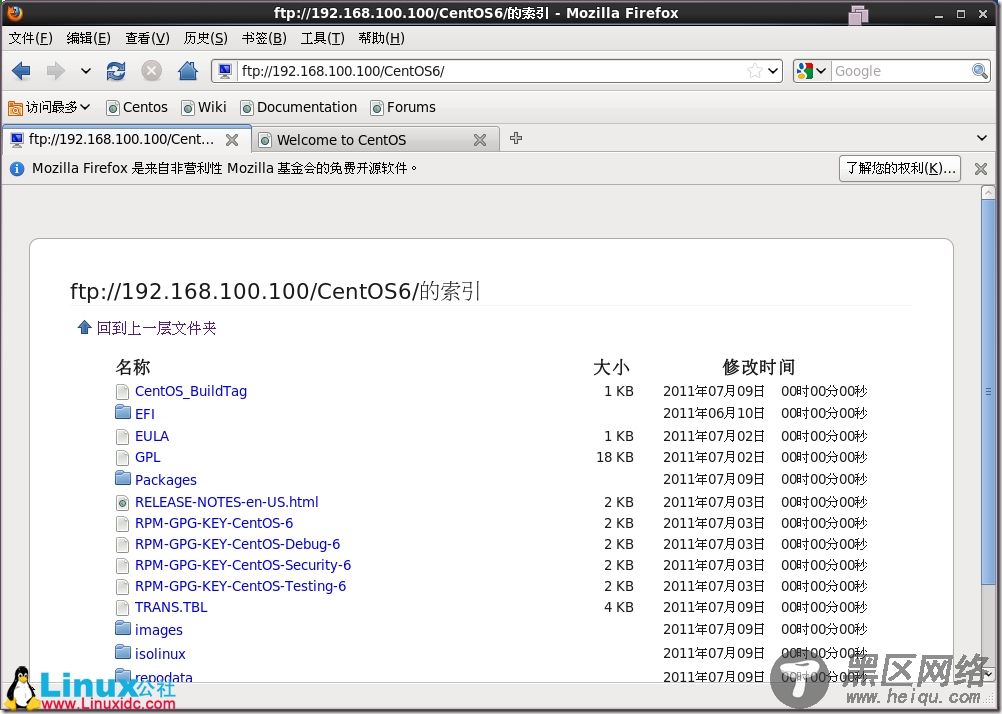Click the search magnifier icon
Image resolution: width=1002 pixels, height=714 pixels.
tap(980, 71)
